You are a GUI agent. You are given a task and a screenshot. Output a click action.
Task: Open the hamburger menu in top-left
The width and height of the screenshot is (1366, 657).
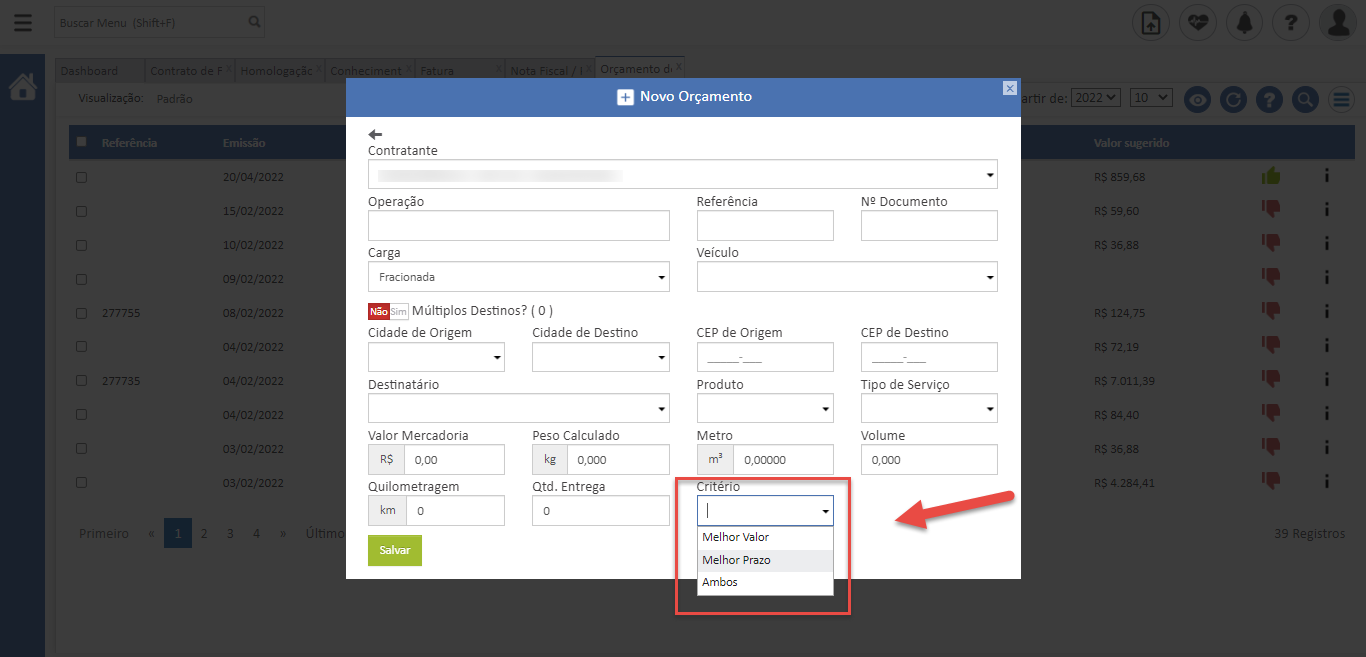point(22,22)
